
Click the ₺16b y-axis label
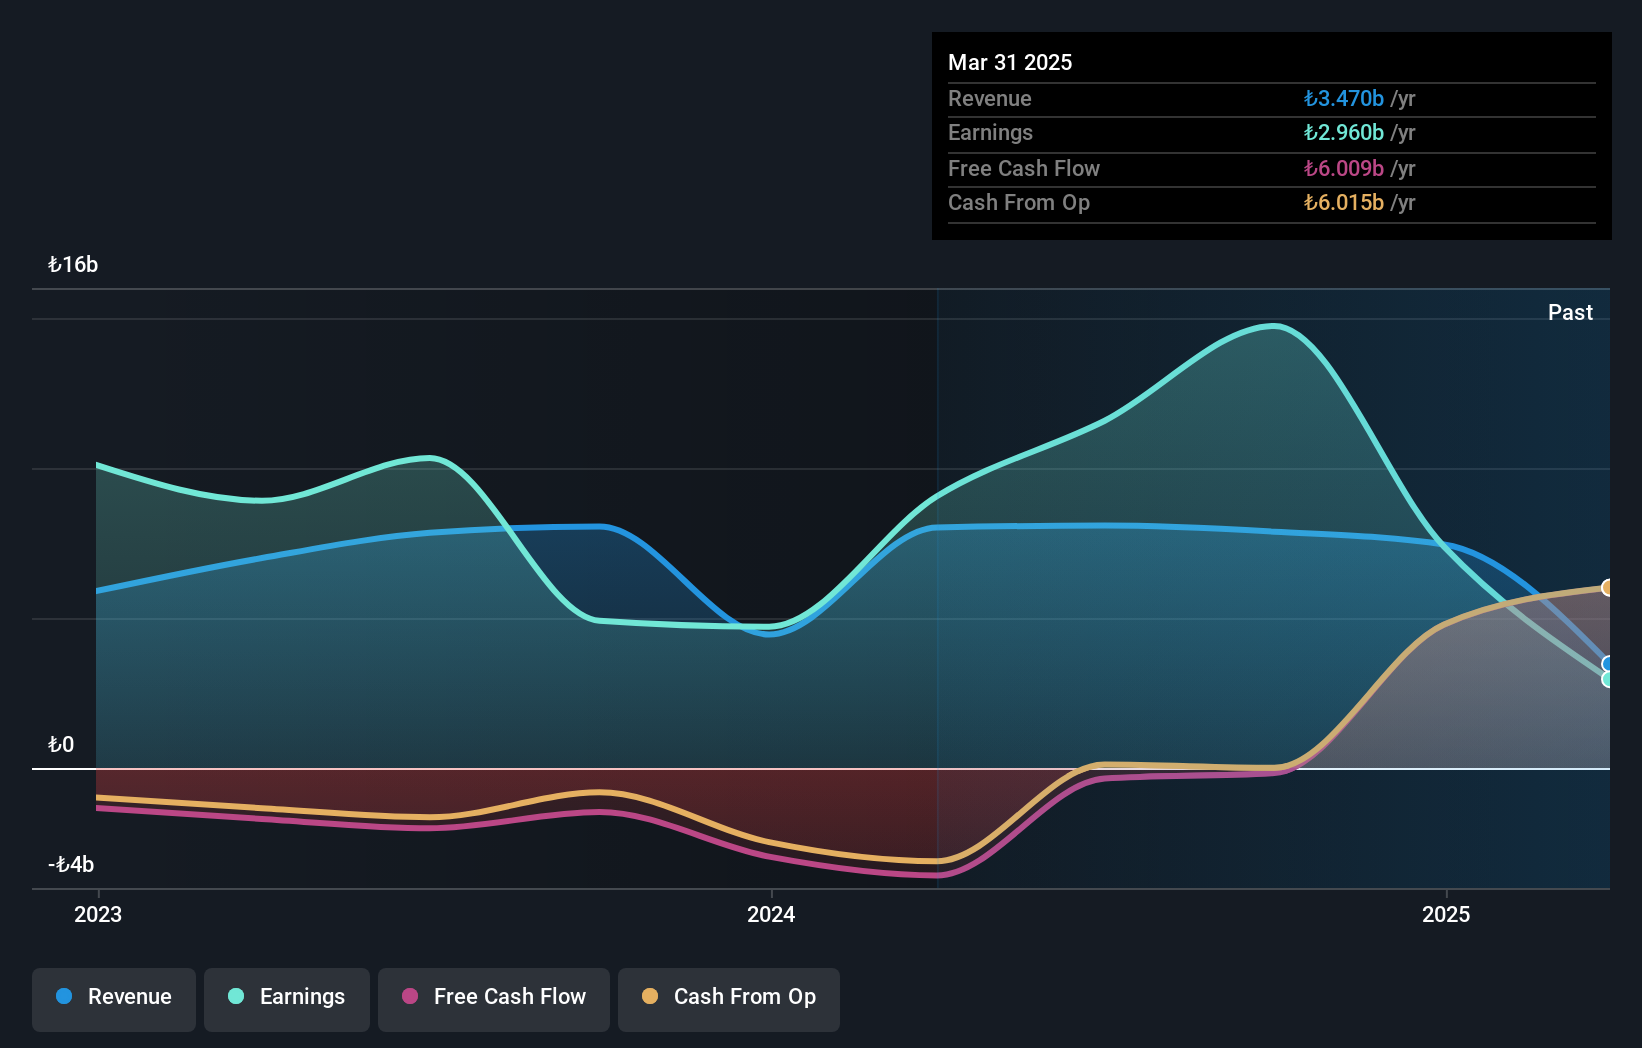(73, 265)
